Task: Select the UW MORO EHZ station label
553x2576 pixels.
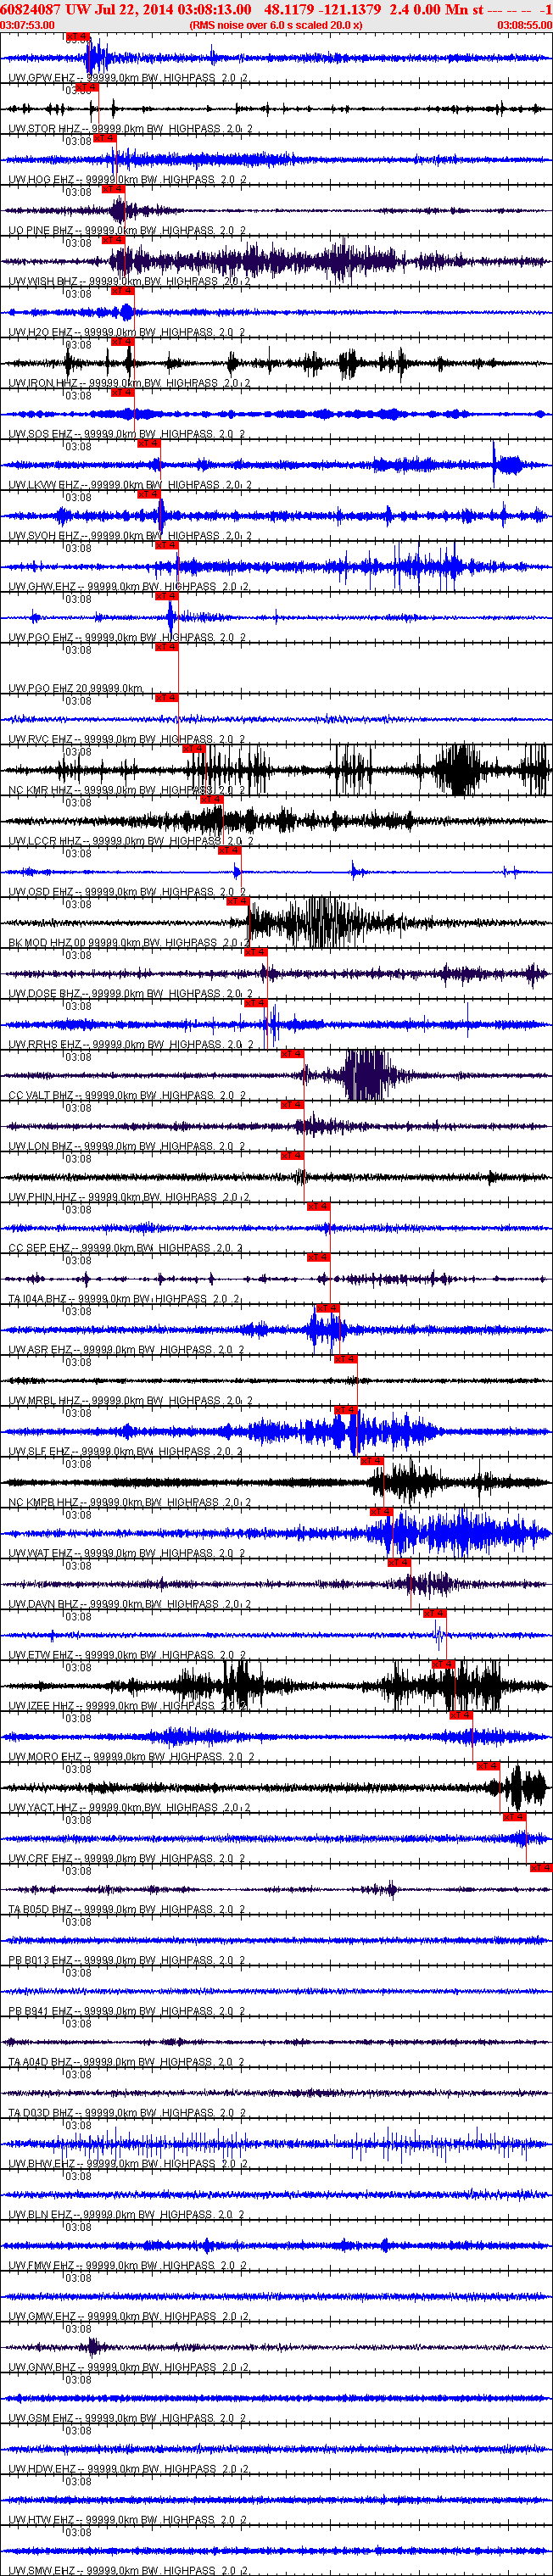Action: pos(131,1758)
